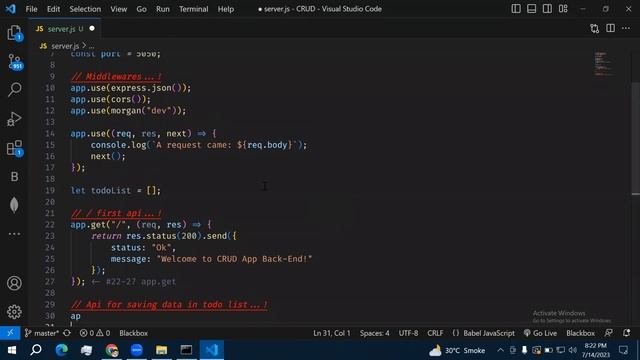Viewport: 640px width, 360px height.
Task: Open the Run menu
Action: (x=162, y=9)
